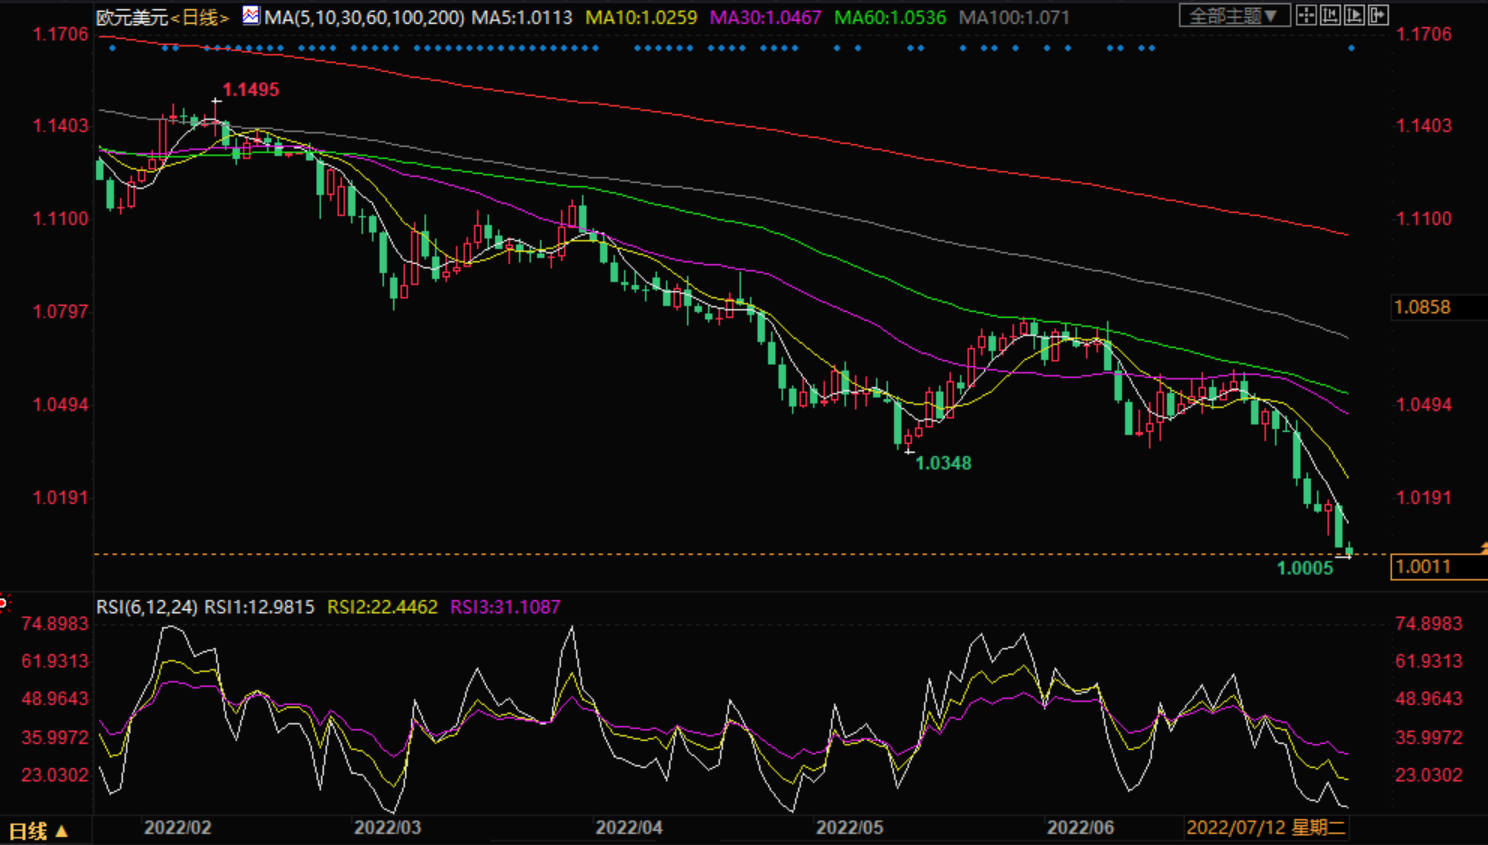Click the MA60:1.0536 green legend value

(x=889, y=18)
